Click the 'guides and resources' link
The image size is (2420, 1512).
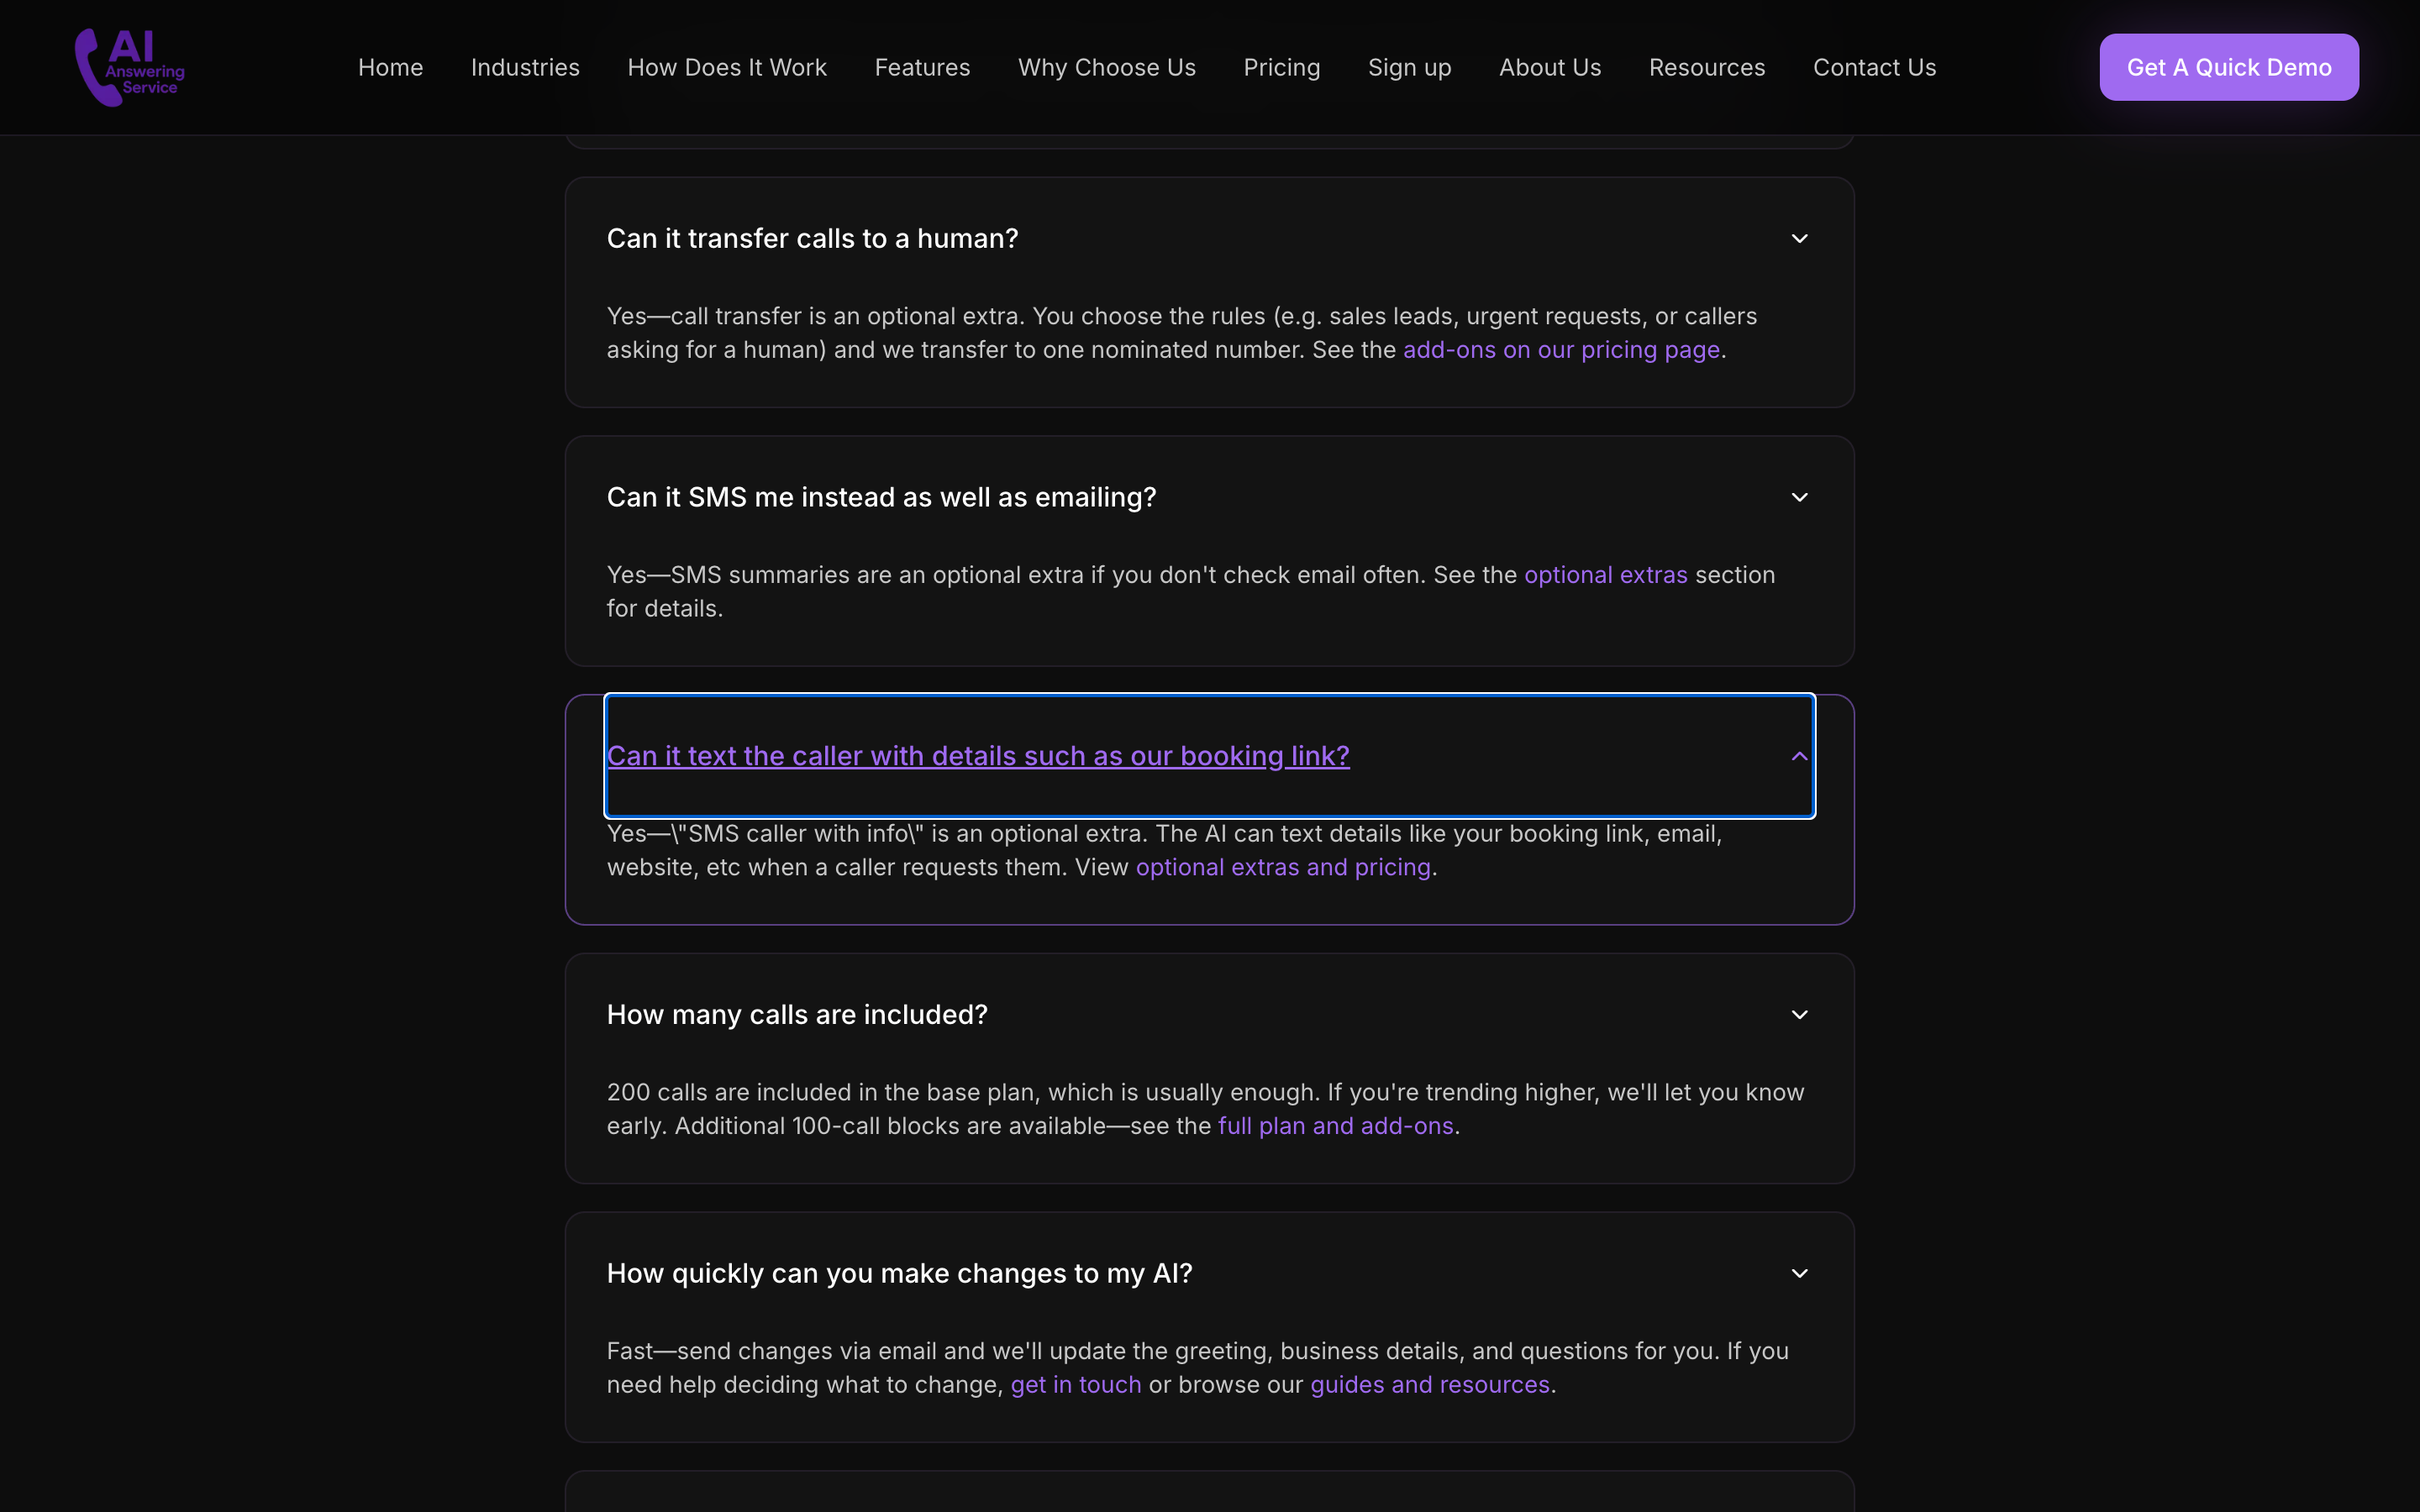pos(1430,1384)
